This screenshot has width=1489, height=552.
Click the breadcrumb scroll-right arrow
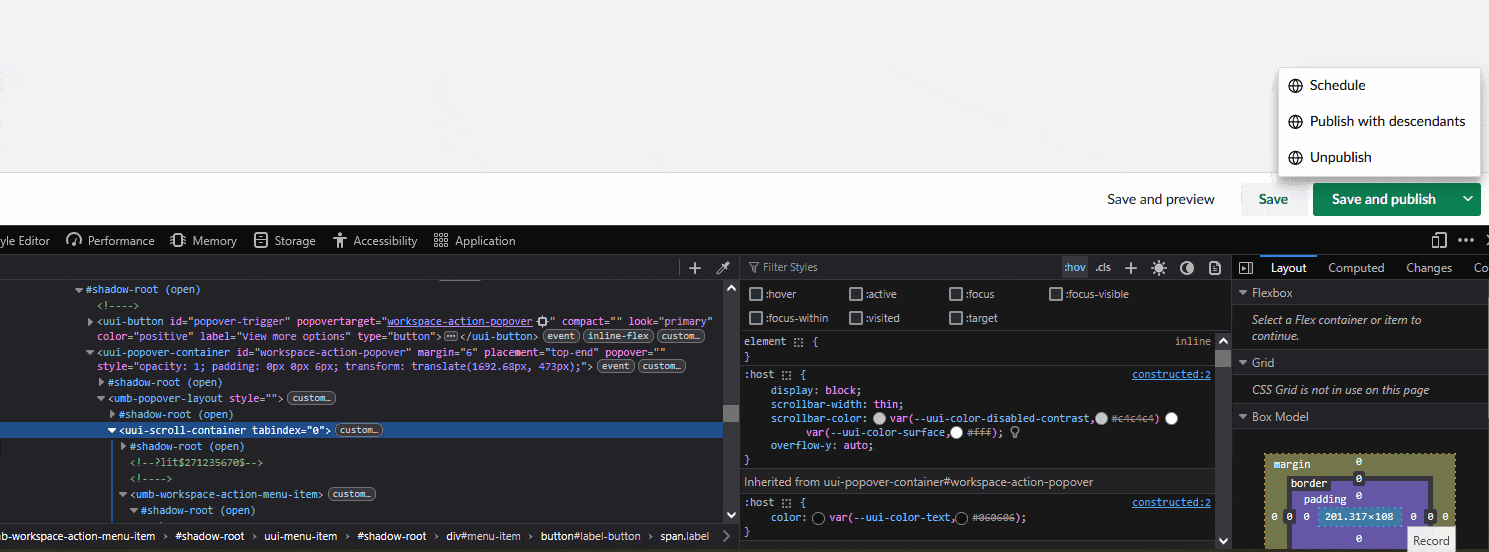click(x=727, y=536)
